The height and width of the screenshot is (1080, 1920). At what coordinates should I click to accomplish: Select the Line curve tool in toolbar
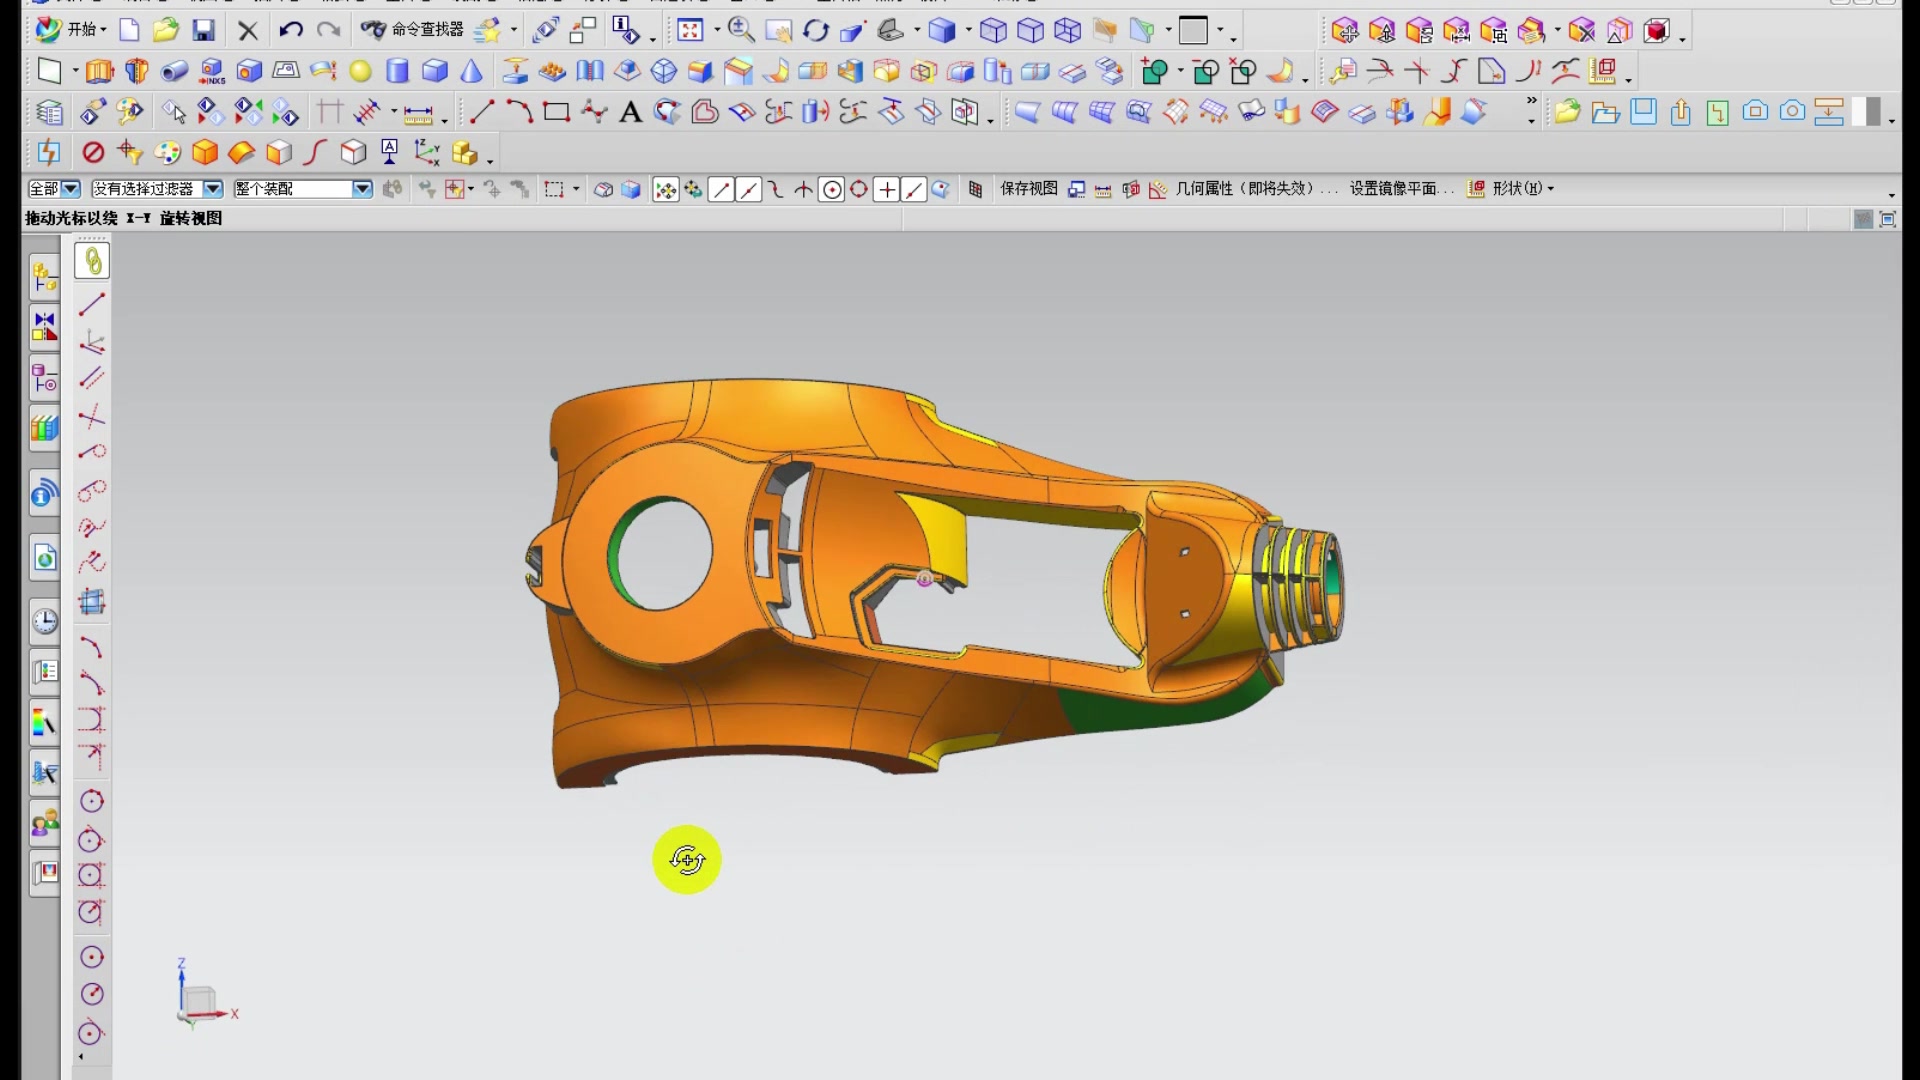tap(481, 111)
